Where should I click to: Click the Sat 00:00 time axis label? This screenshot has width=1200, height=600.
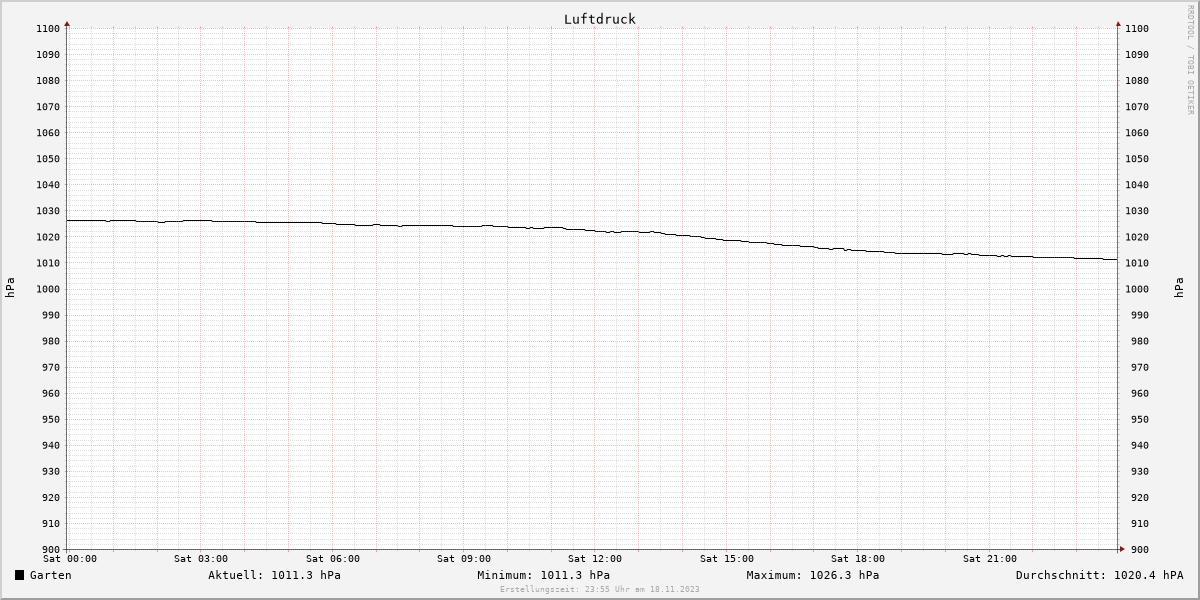pos(70,559)
